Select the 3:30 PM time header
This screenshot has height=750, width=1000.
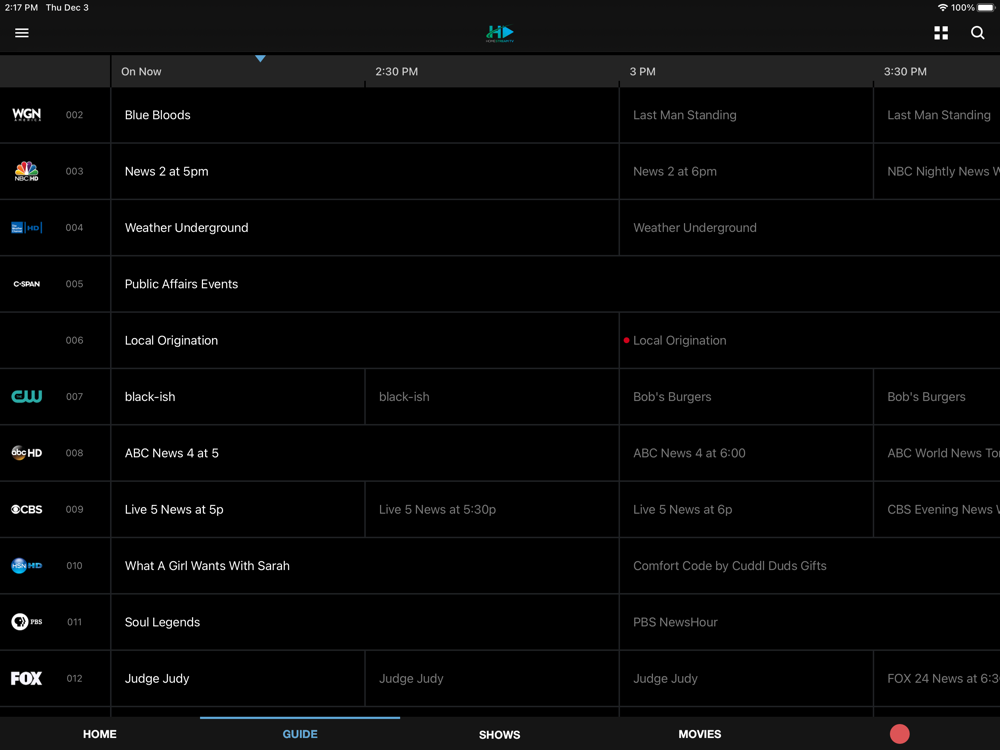905,71
